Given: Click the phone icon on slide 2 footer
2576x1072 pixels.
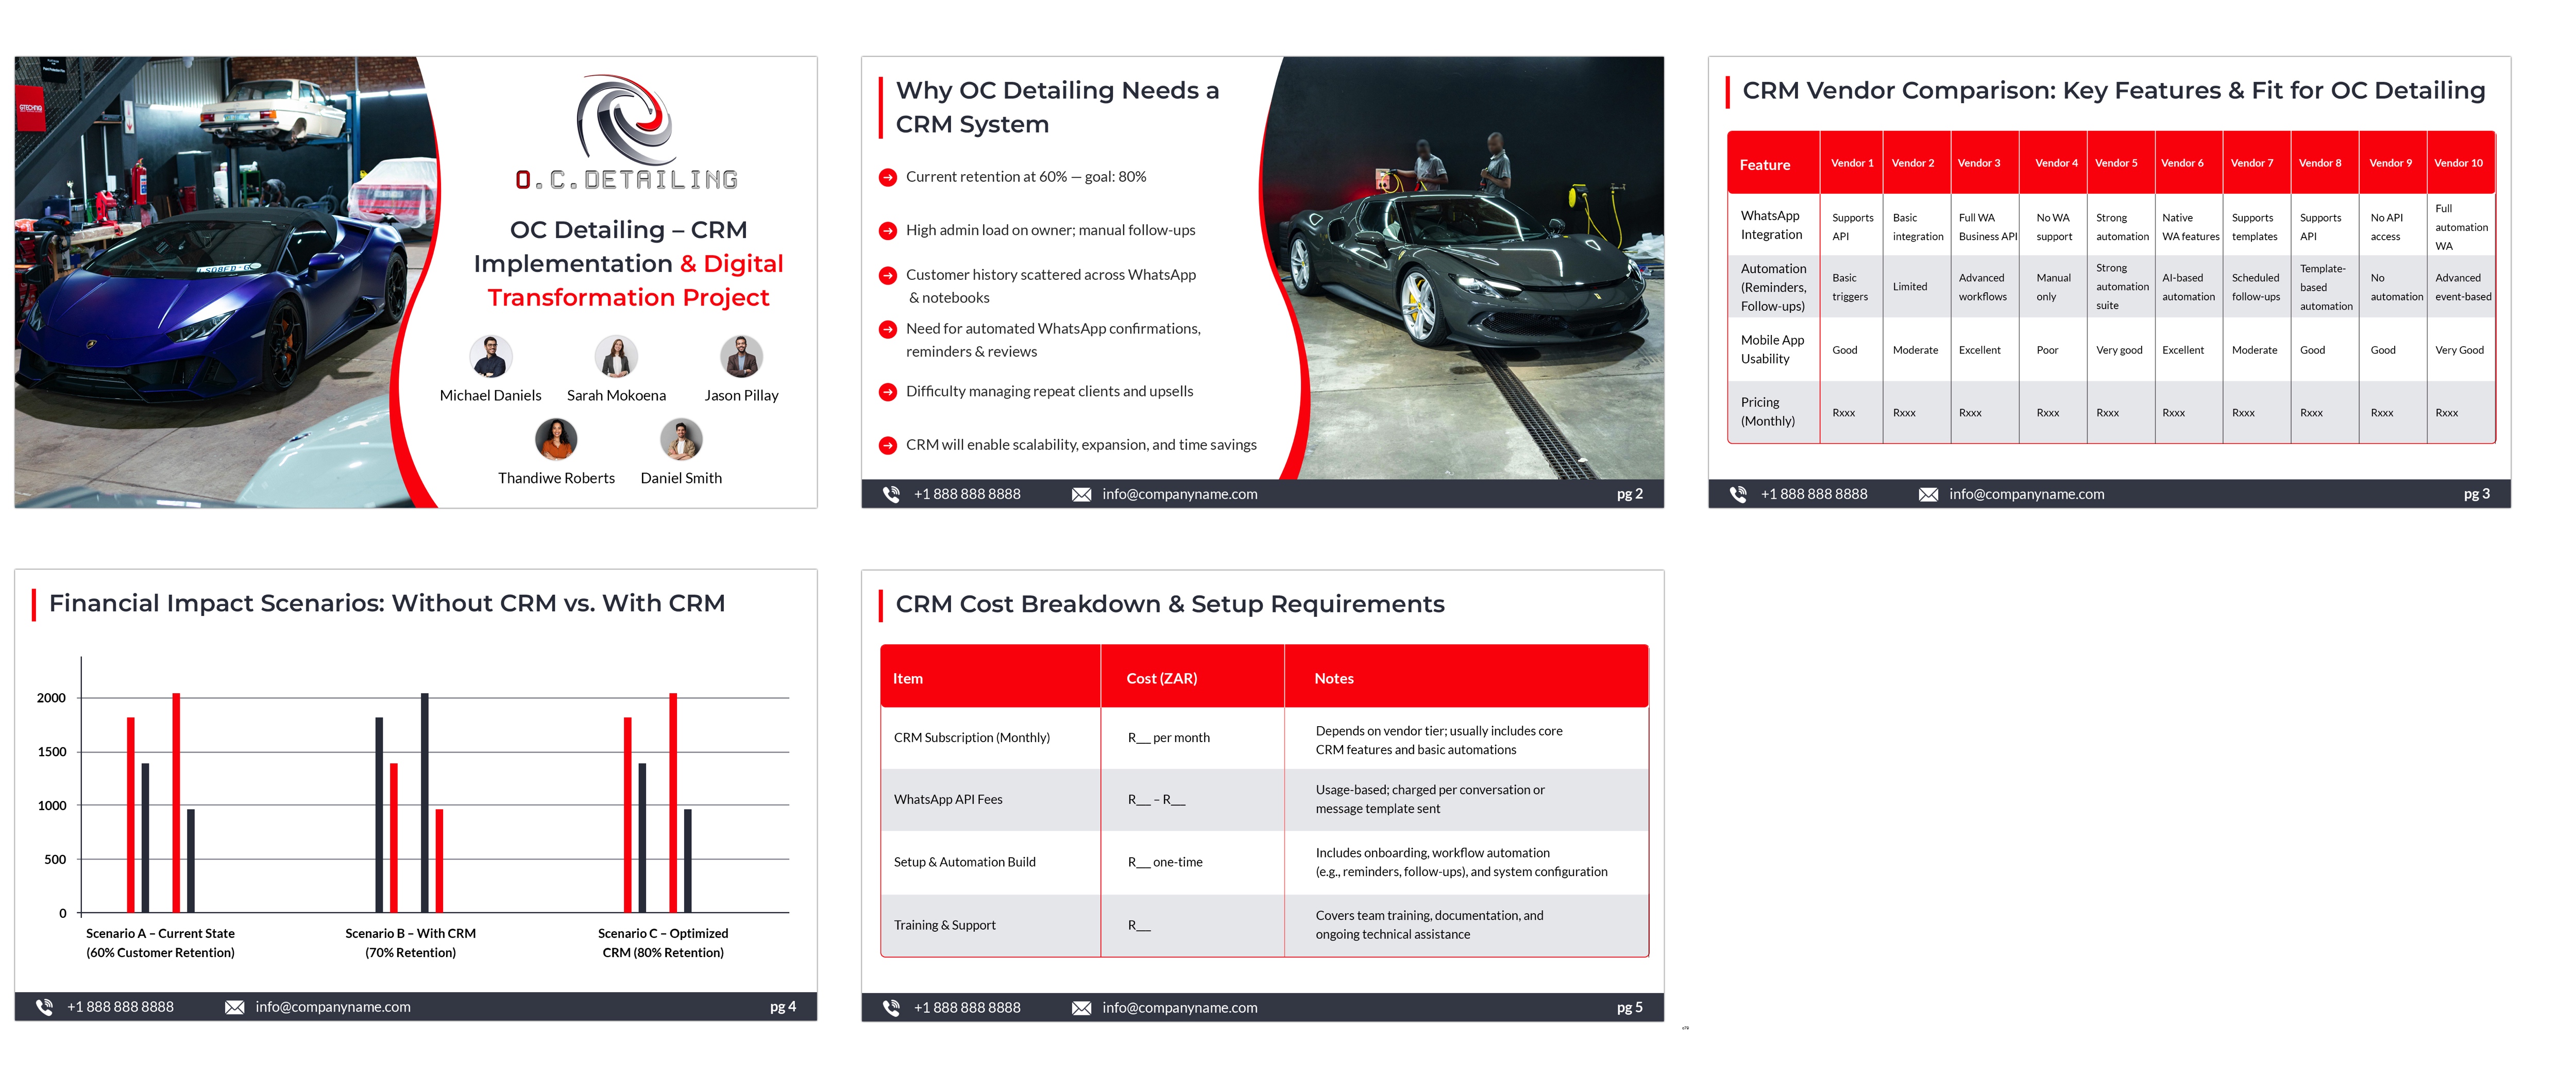Looking at the screenshot, I should (891, 494).
